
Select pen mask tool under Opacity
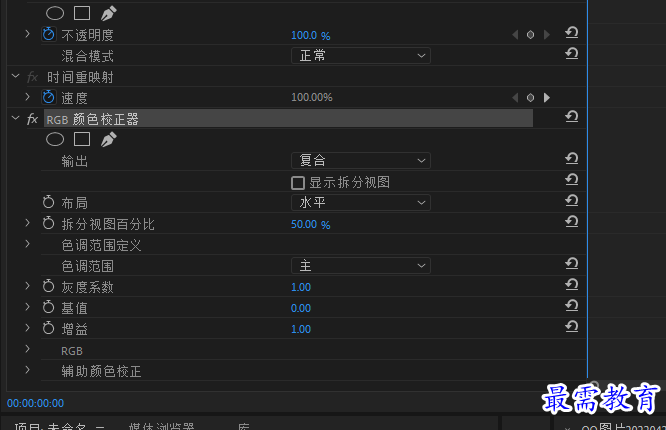point(109,13)
